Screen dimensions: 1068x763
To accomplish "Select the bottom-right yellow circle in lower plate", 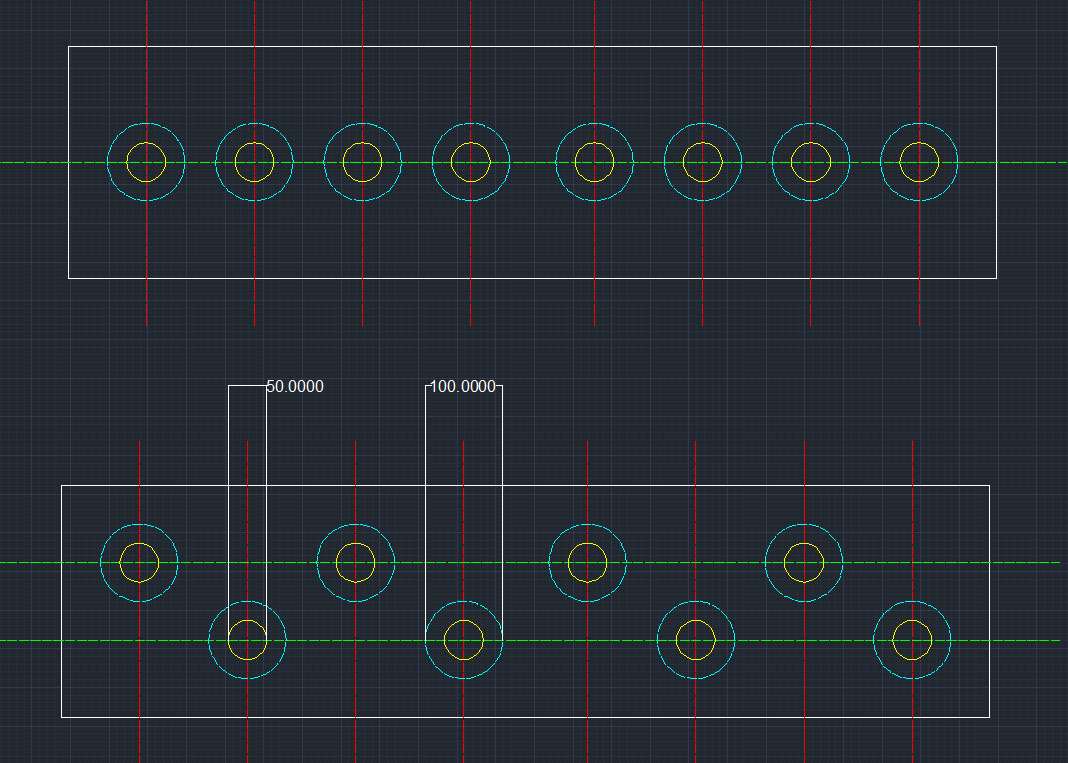I will tap(912, 640).
